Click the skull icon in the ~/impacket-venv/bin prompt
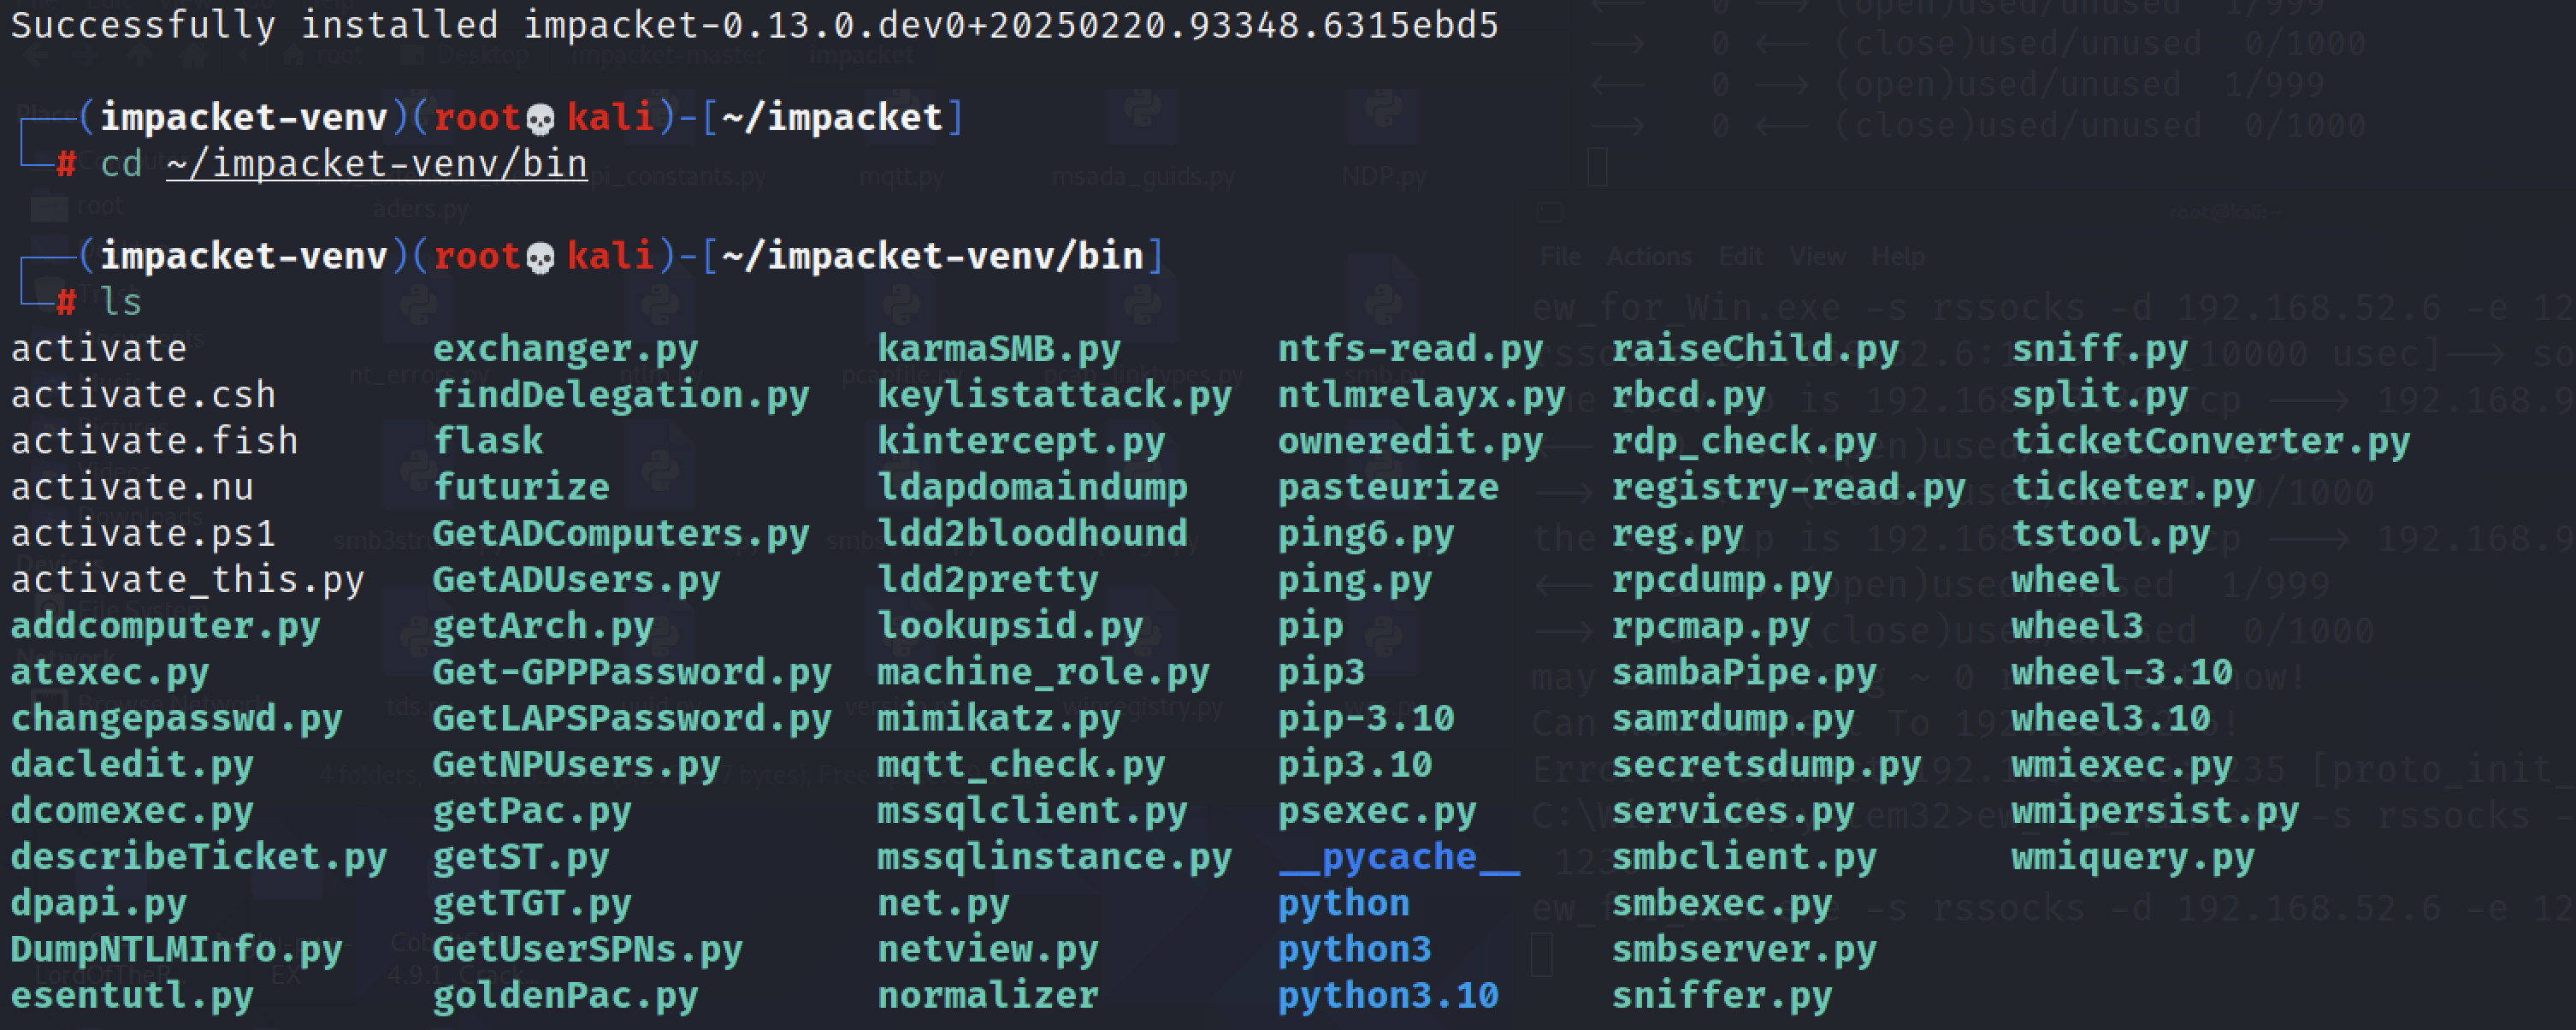 click(x=540, y=259)
